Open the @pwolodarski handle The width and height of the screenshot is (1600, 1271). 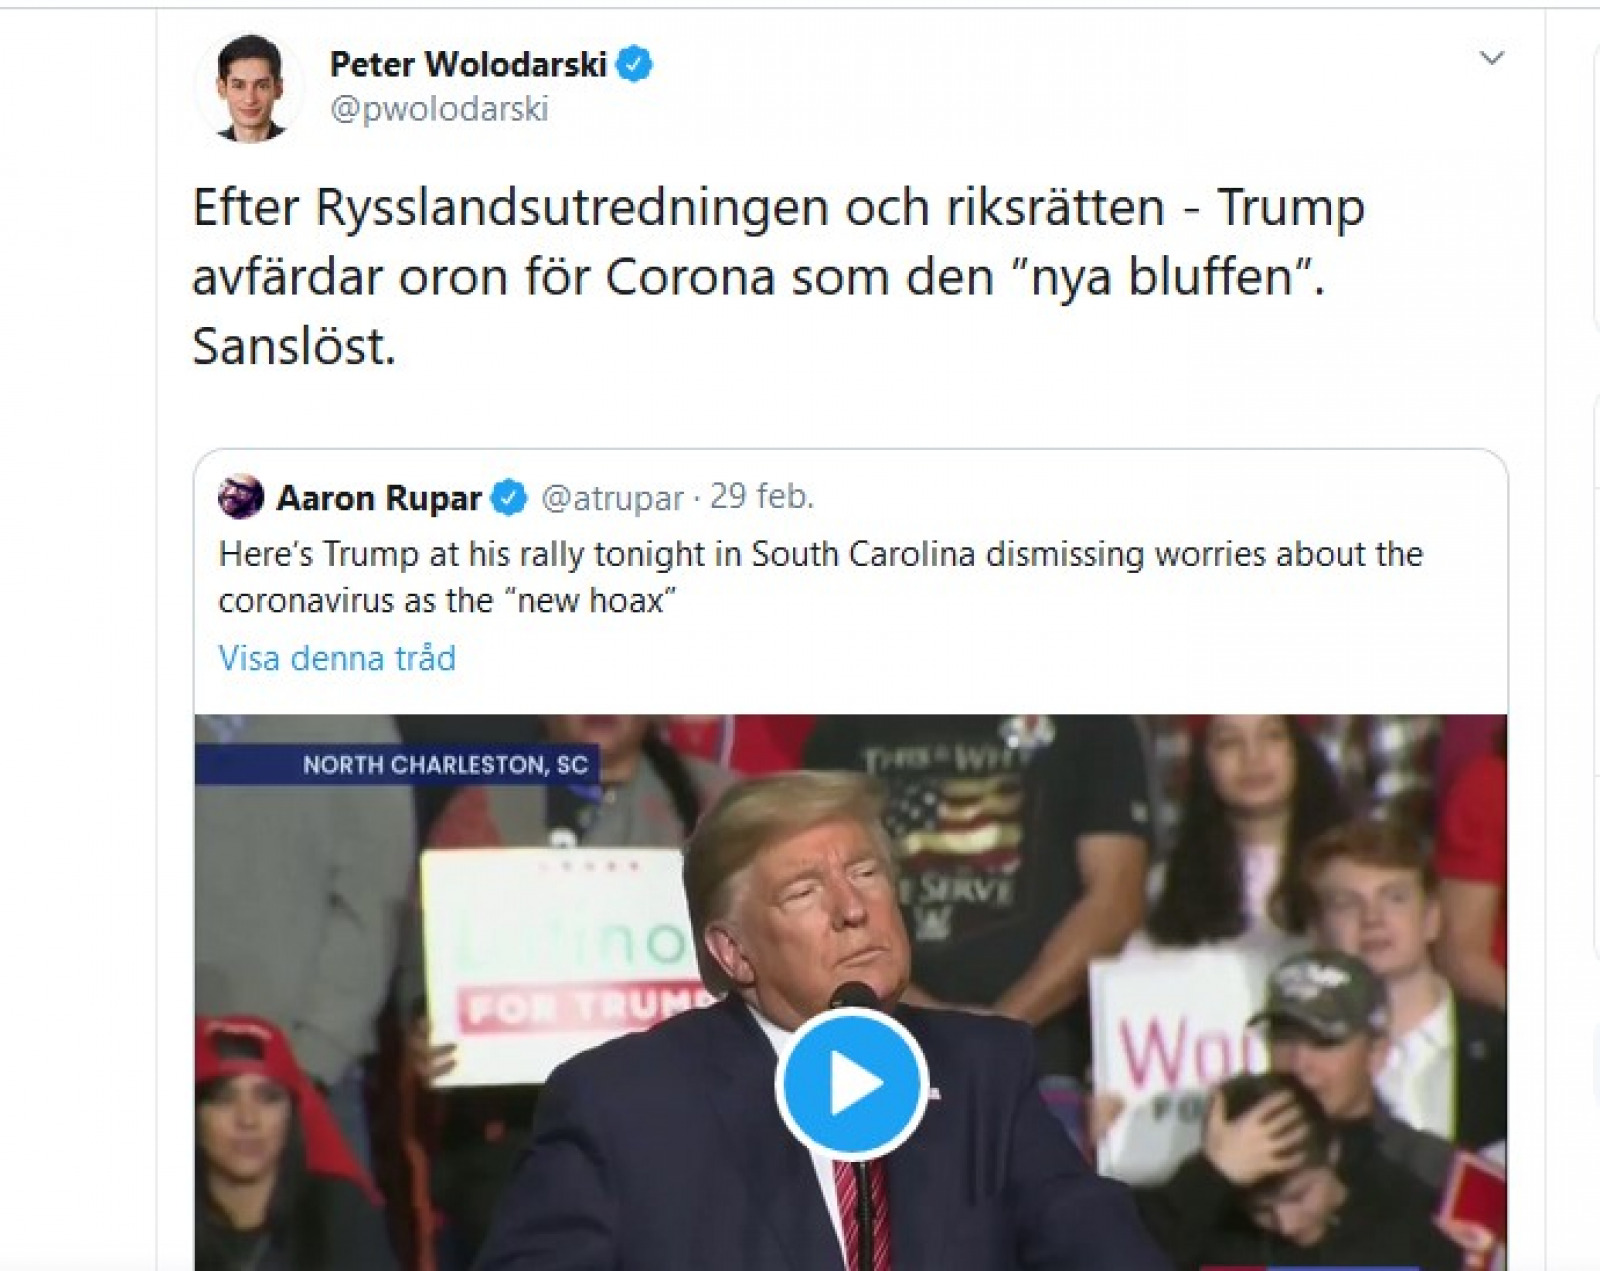pyautogui.click(x=439, y=108)
